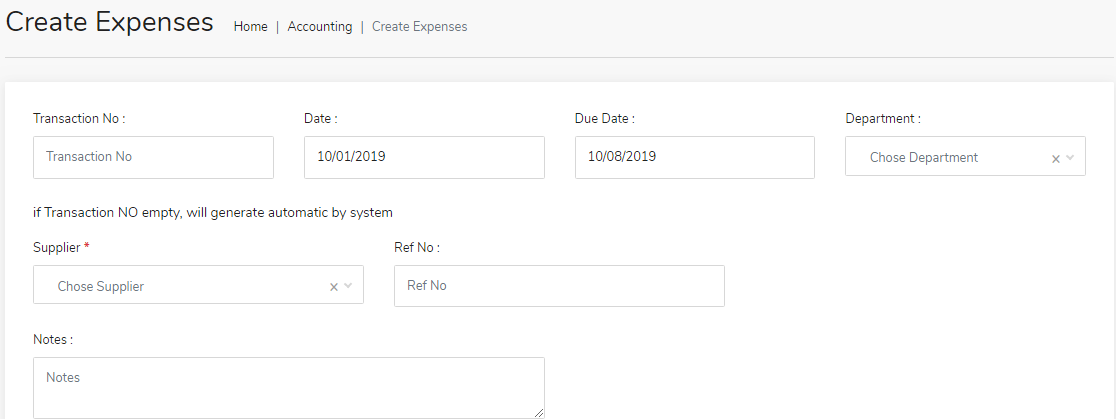1116x419 pixels.
Task: Click the Due Date field showing 10/08/2019
Action: coord(694,157)
